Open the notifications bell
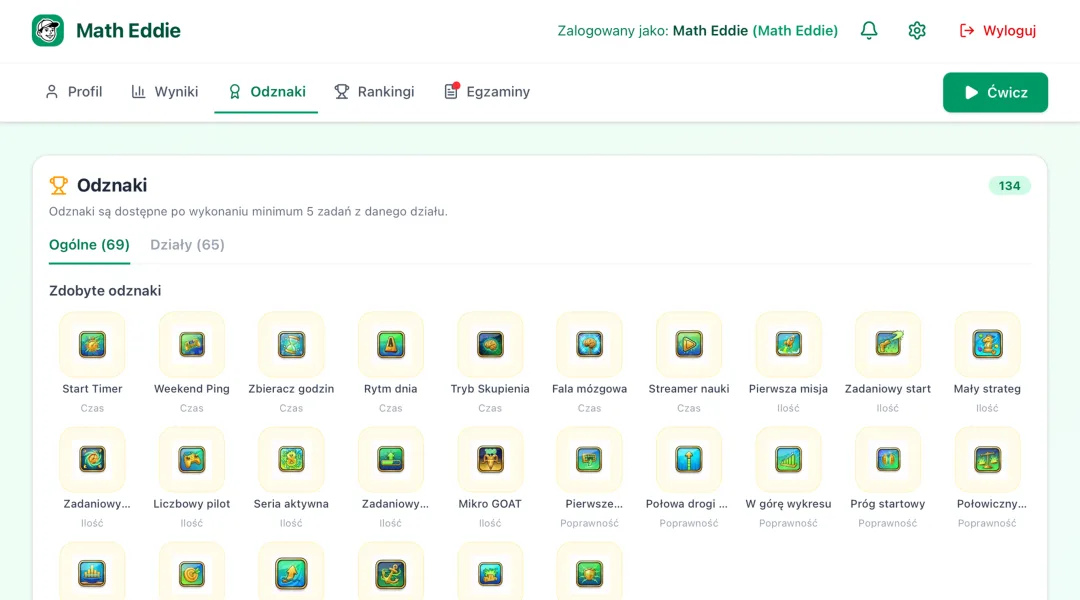 tap(869, 30)
